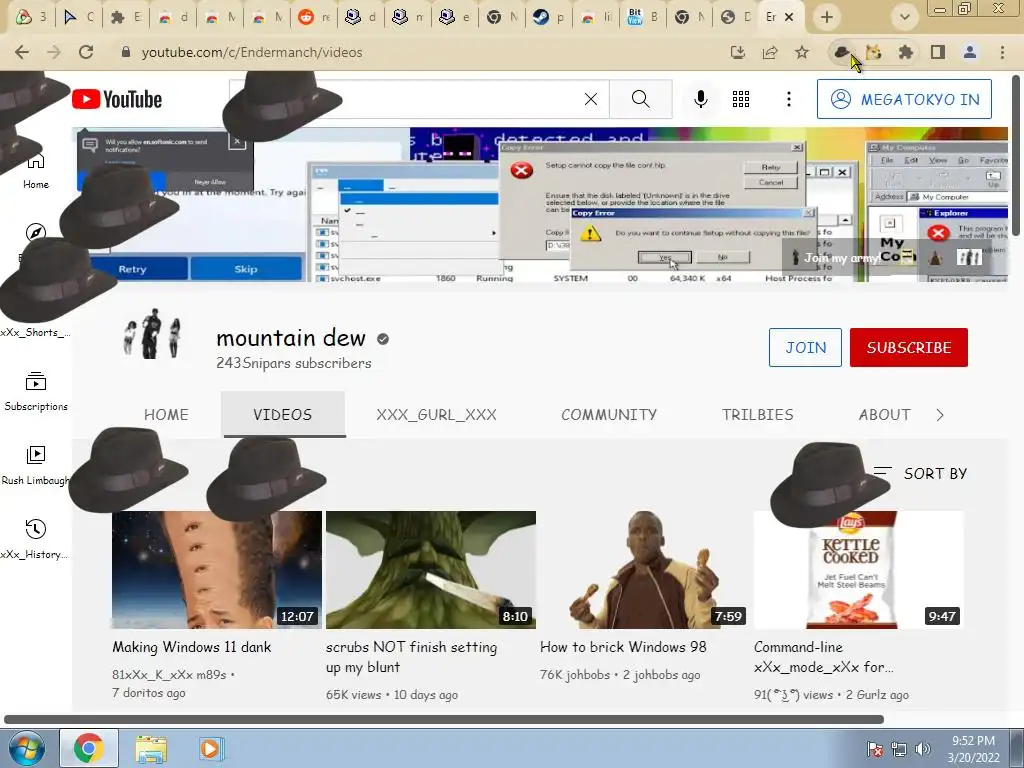Open the tab search dropdown arrow

pos(904,17)
